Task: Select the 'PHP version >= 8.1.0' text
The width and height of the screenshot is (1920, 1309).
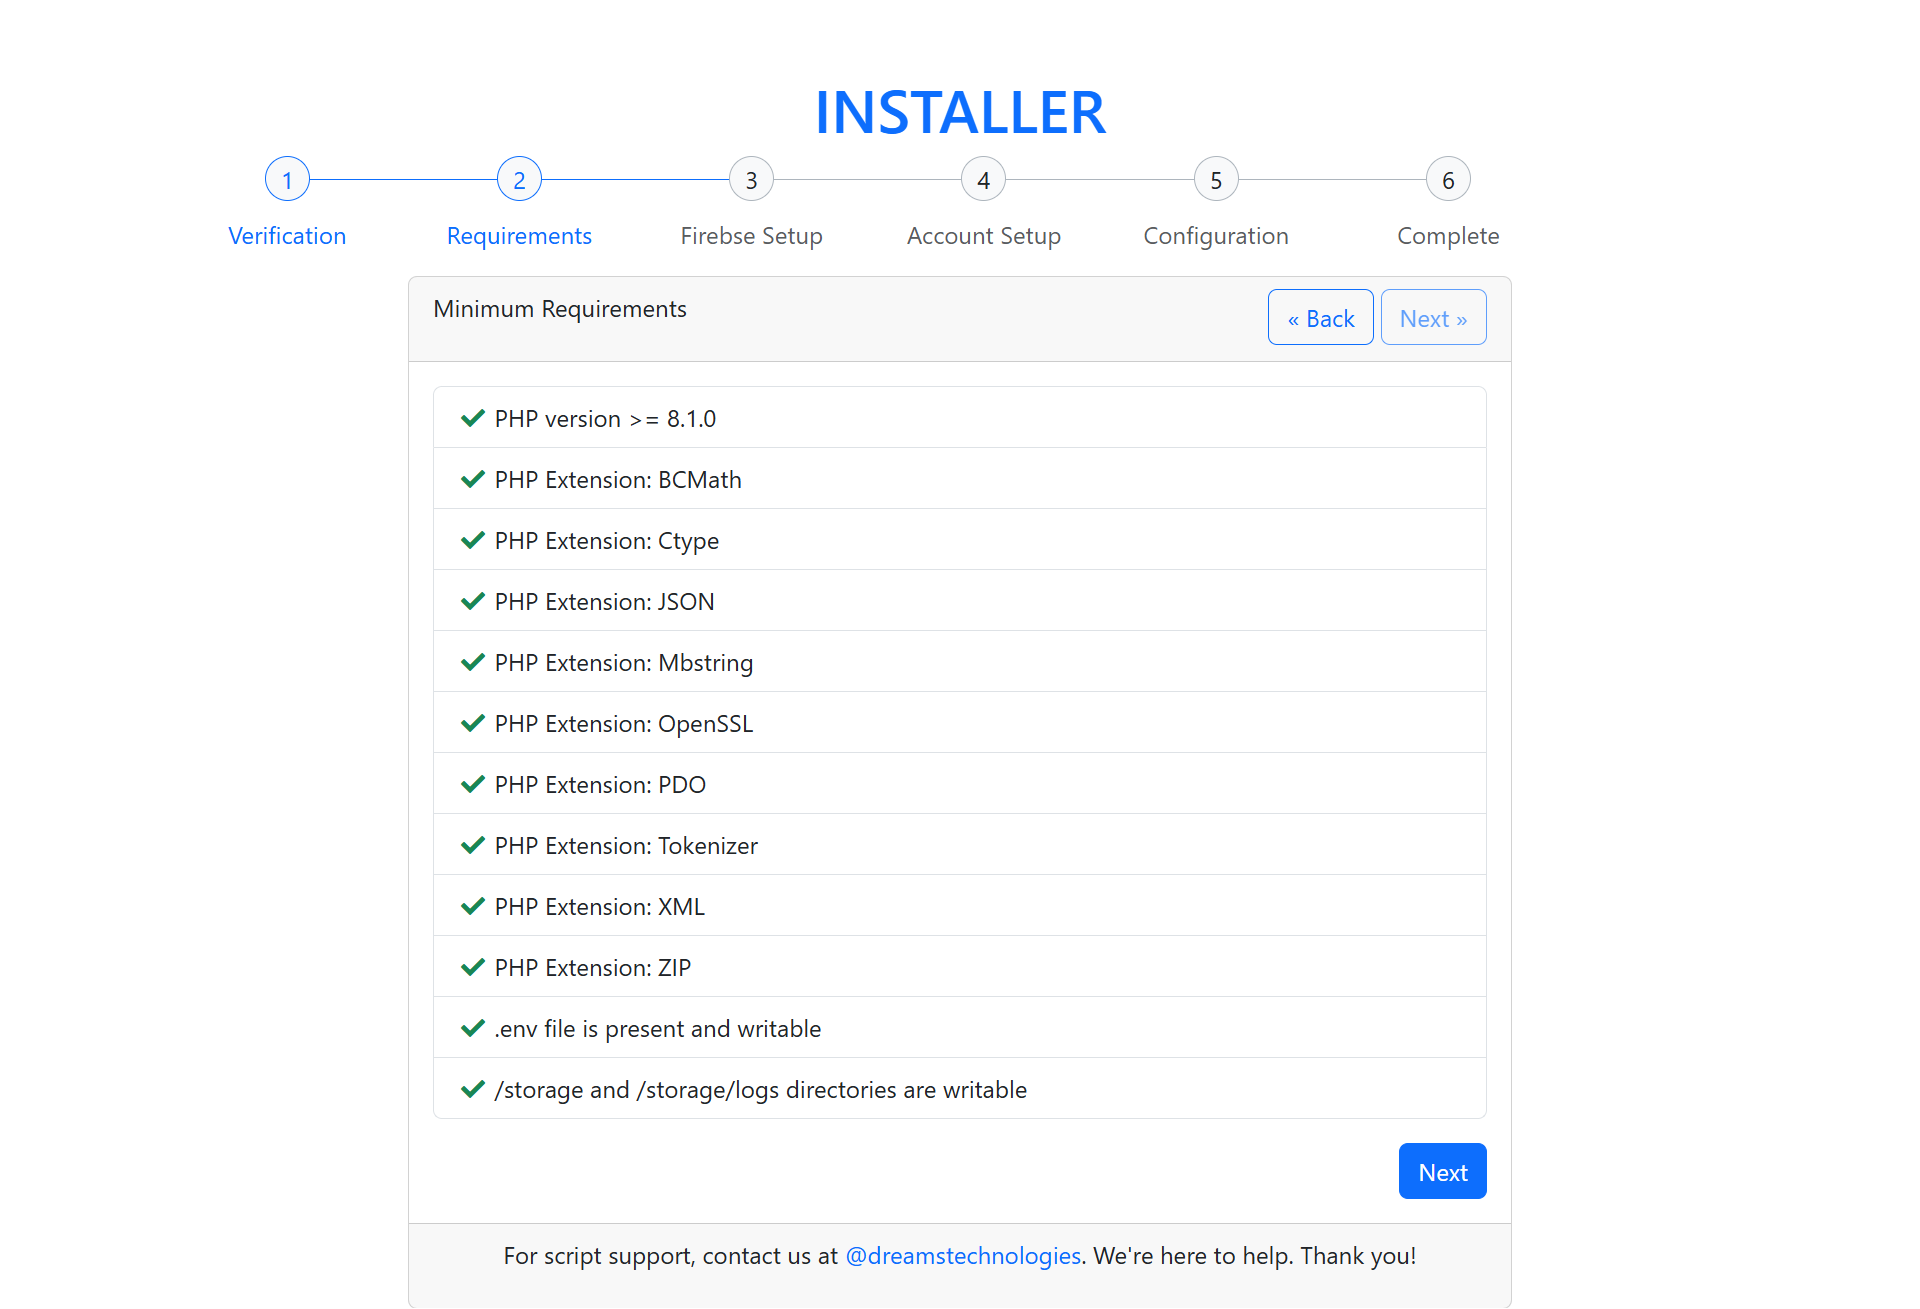Action: 605,419
